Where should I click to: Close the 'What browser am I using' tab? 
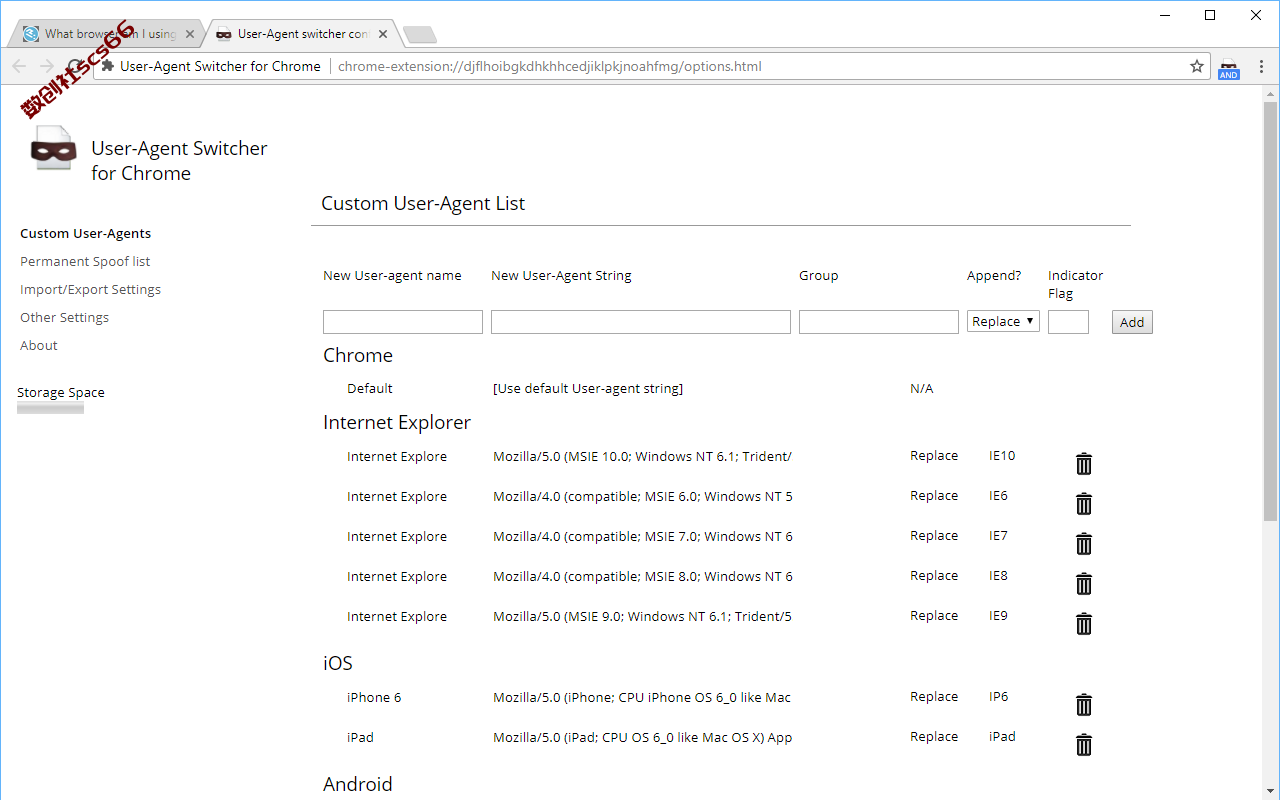(190, 34)
